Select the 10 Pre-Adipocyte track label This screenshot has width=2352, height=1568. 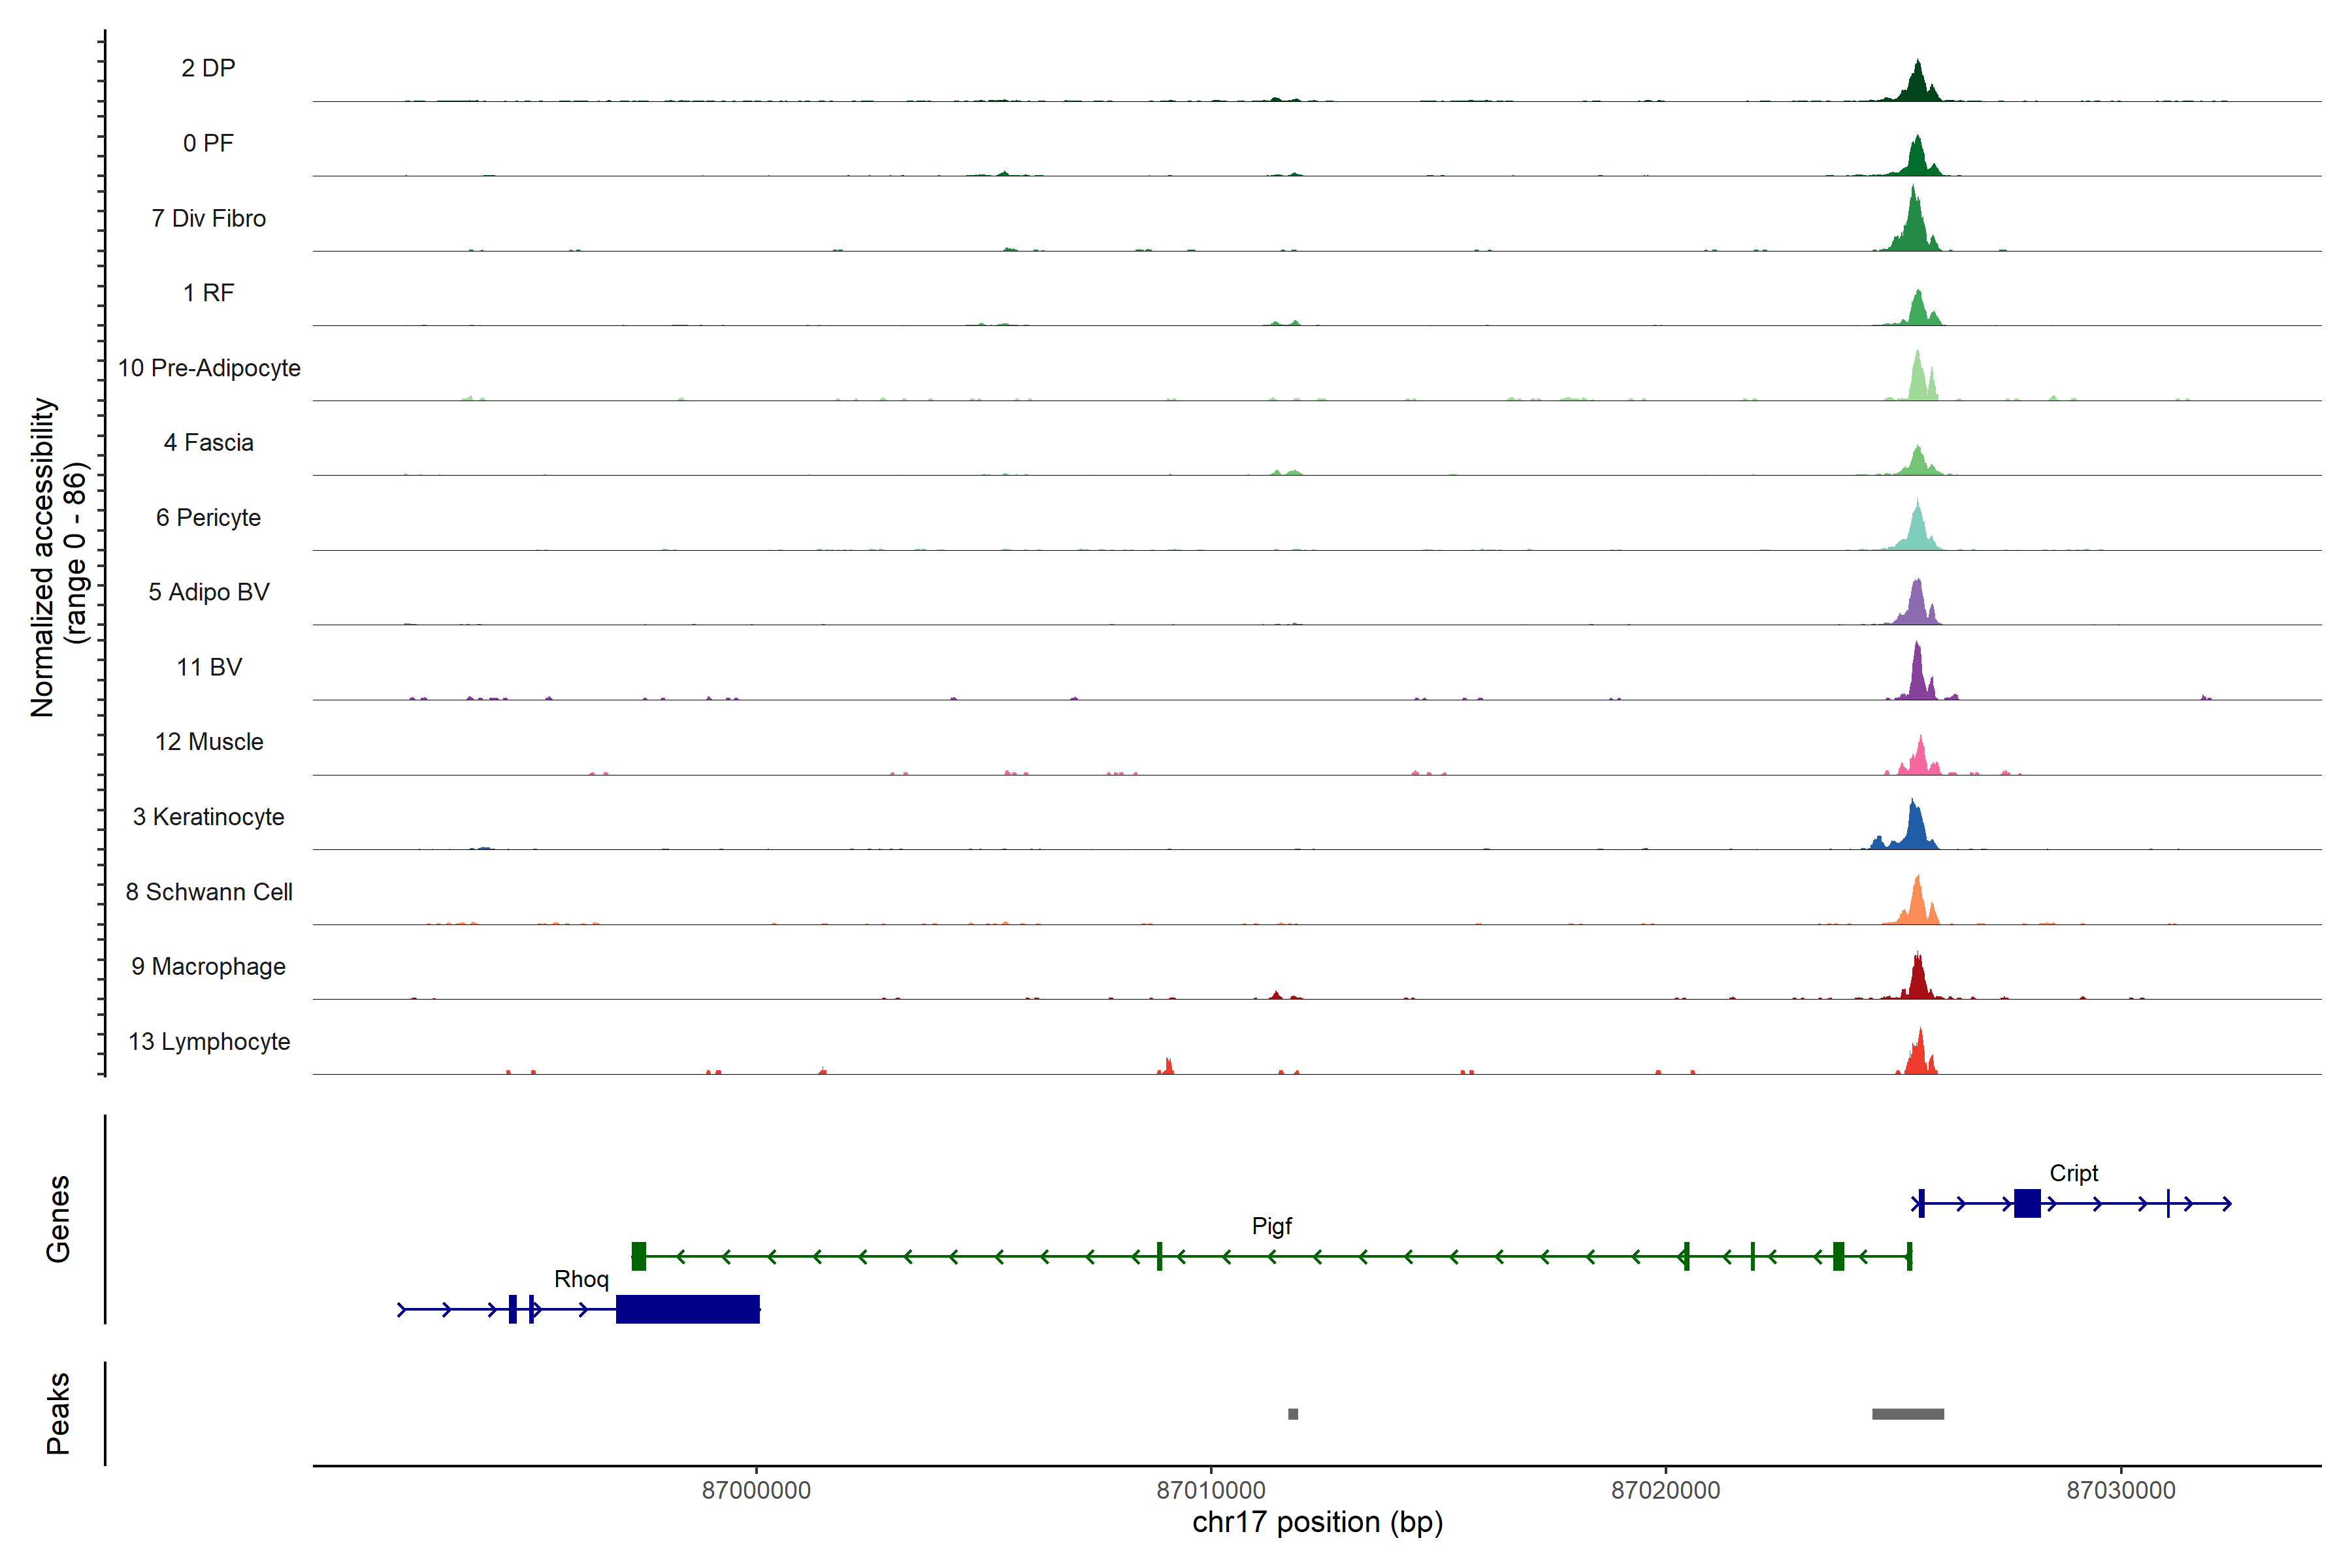(209, 368)
